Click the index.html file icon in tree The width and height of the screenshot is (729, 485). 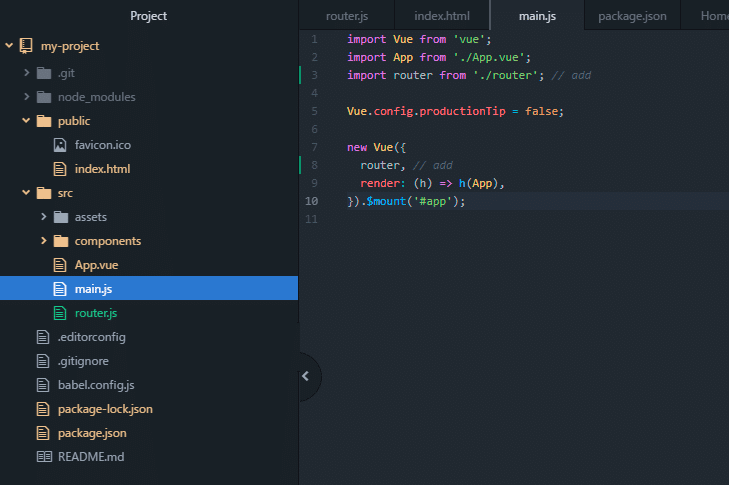(60, 169)
